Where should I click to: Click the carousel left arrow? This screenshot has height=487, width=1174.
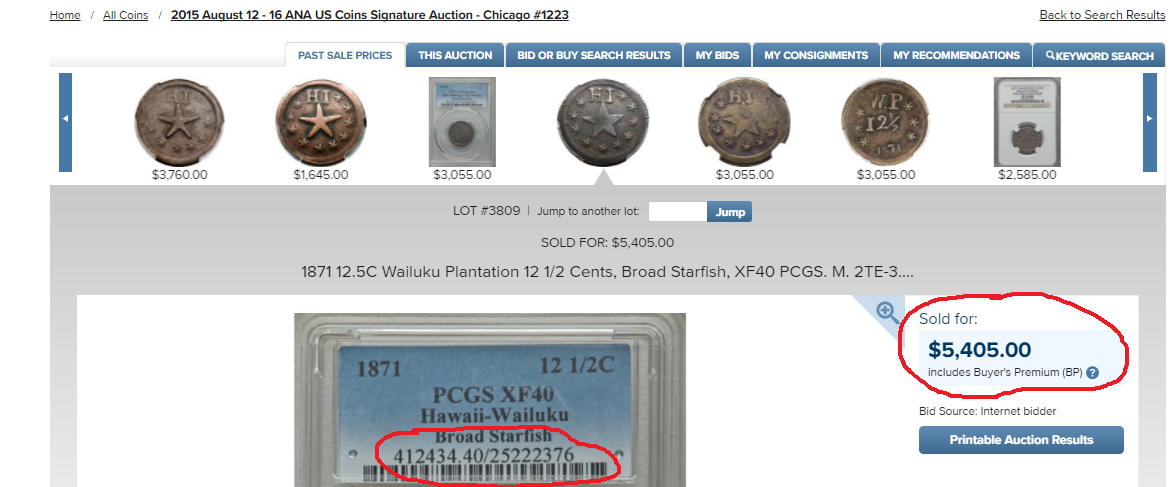(65, 122)
